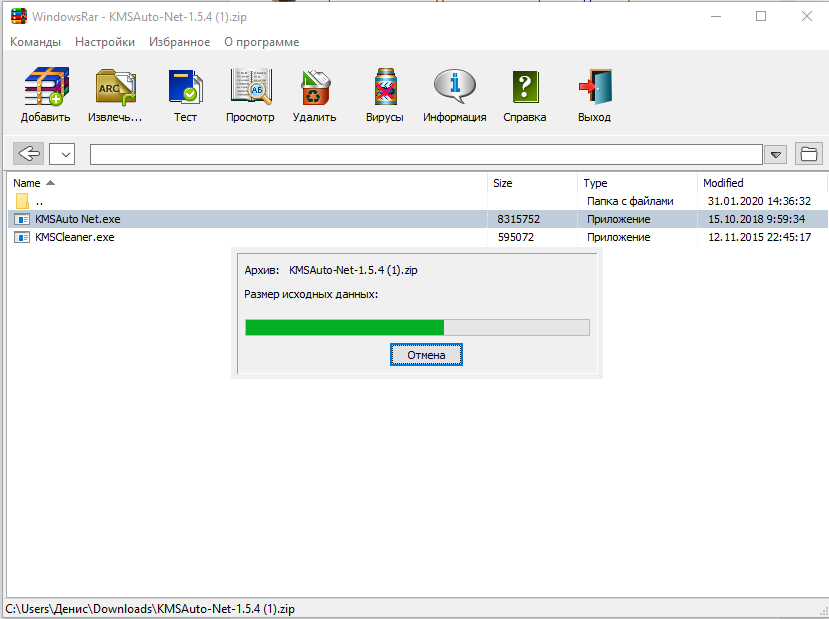
Task: Maximize the WindowsRar window
Action: point(761,16)
